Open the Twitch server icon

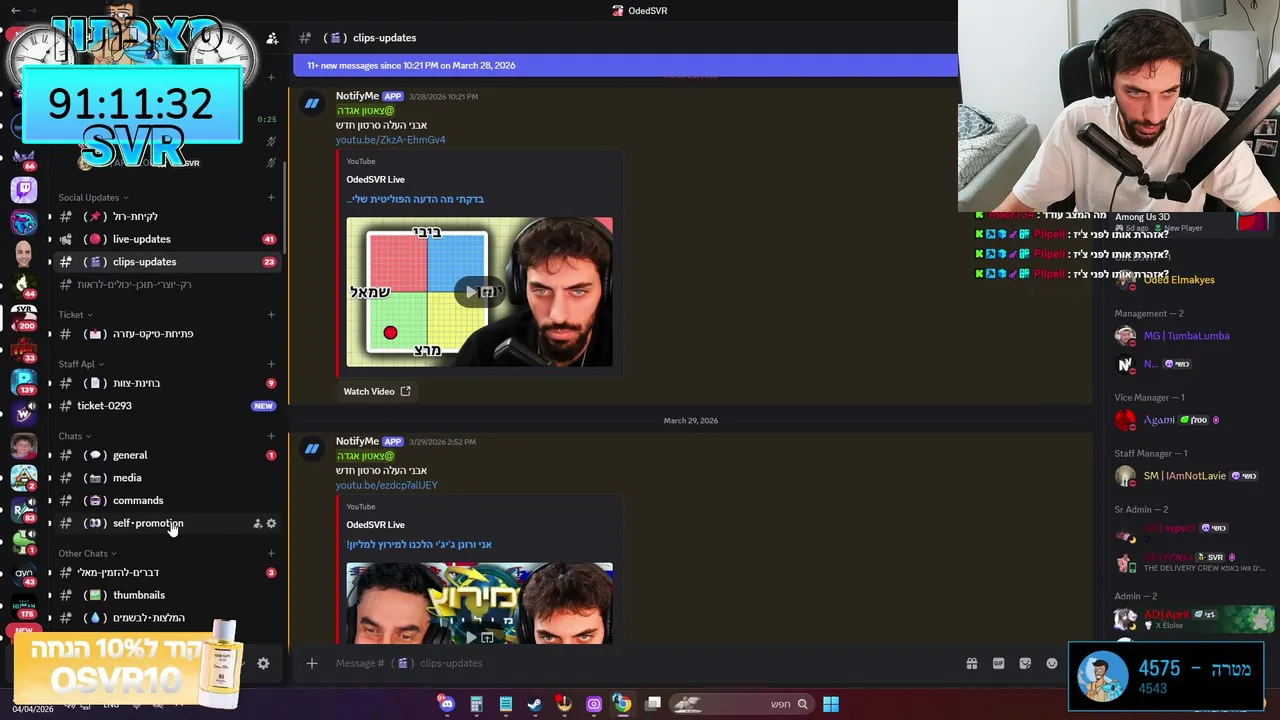click(24, 189)
